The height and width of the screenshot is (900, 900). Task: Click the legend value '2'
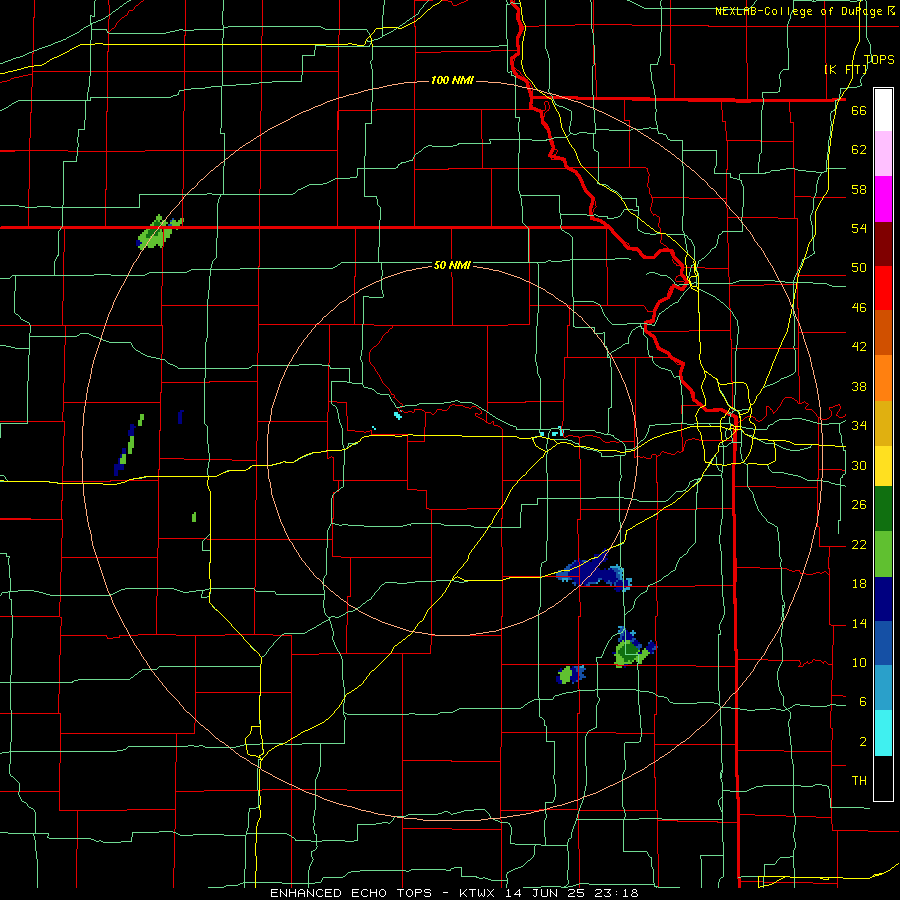click(862, 741)
